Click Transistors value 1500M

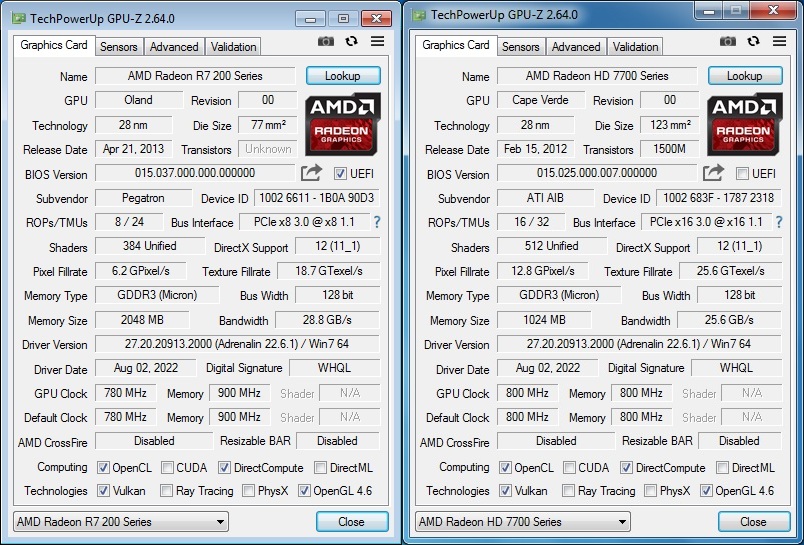coord(670,149)
